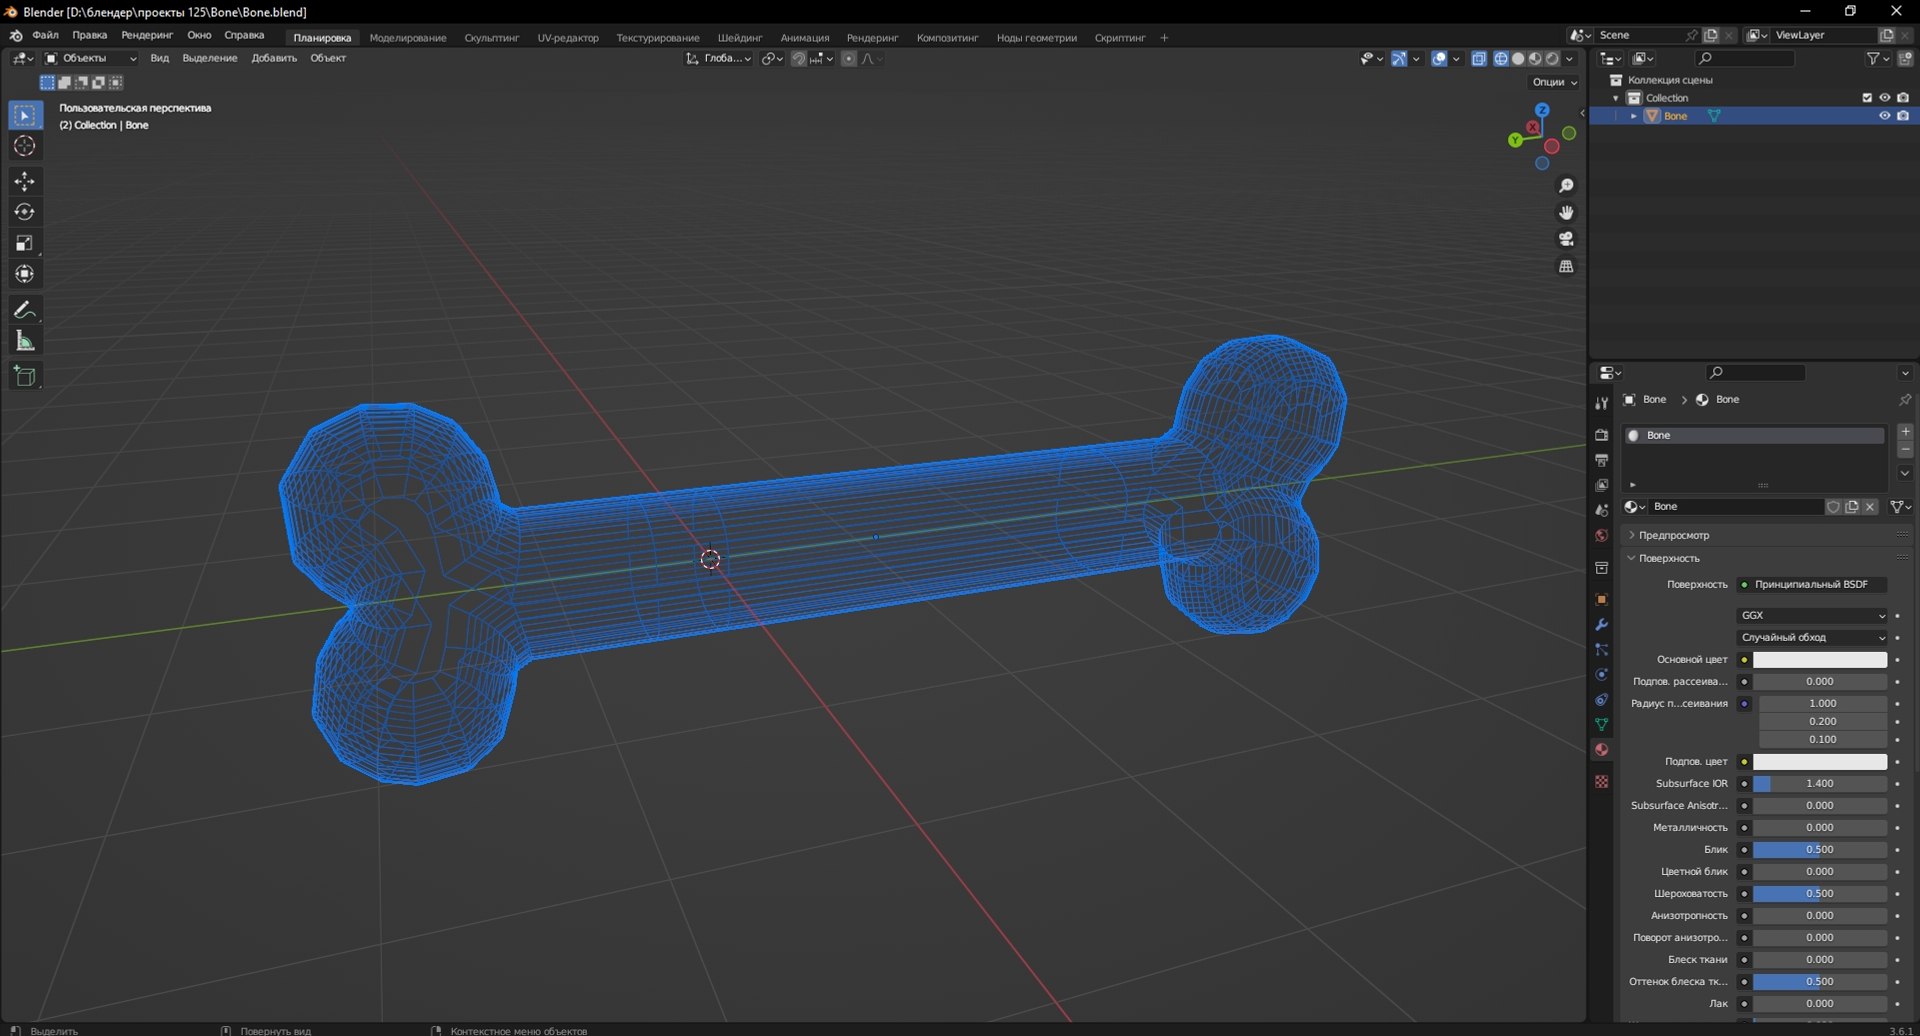Screen dimensions: 1920x1036
Task: Open the Основной цвет color swatch
Action: pos(1819,659)
